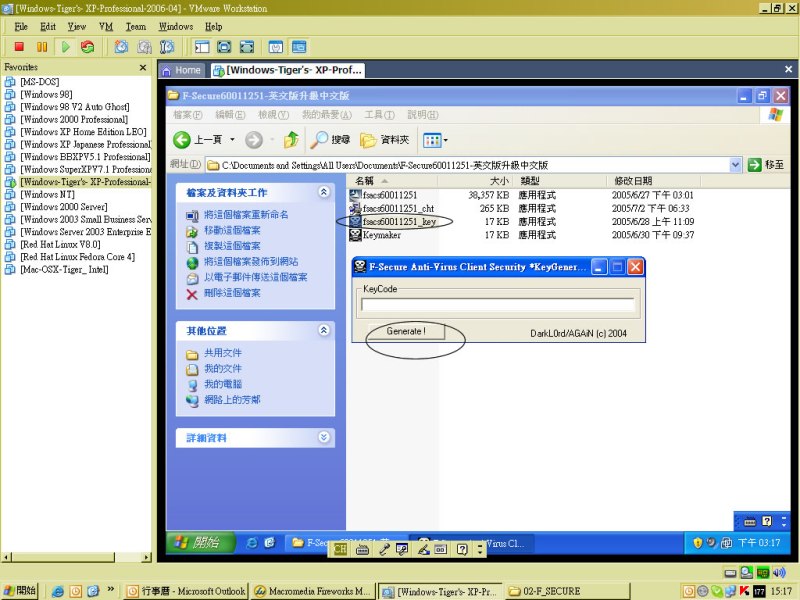This screenshot has height=600, width=800.
Task: Switch to the Home tab
Action: 182,70
